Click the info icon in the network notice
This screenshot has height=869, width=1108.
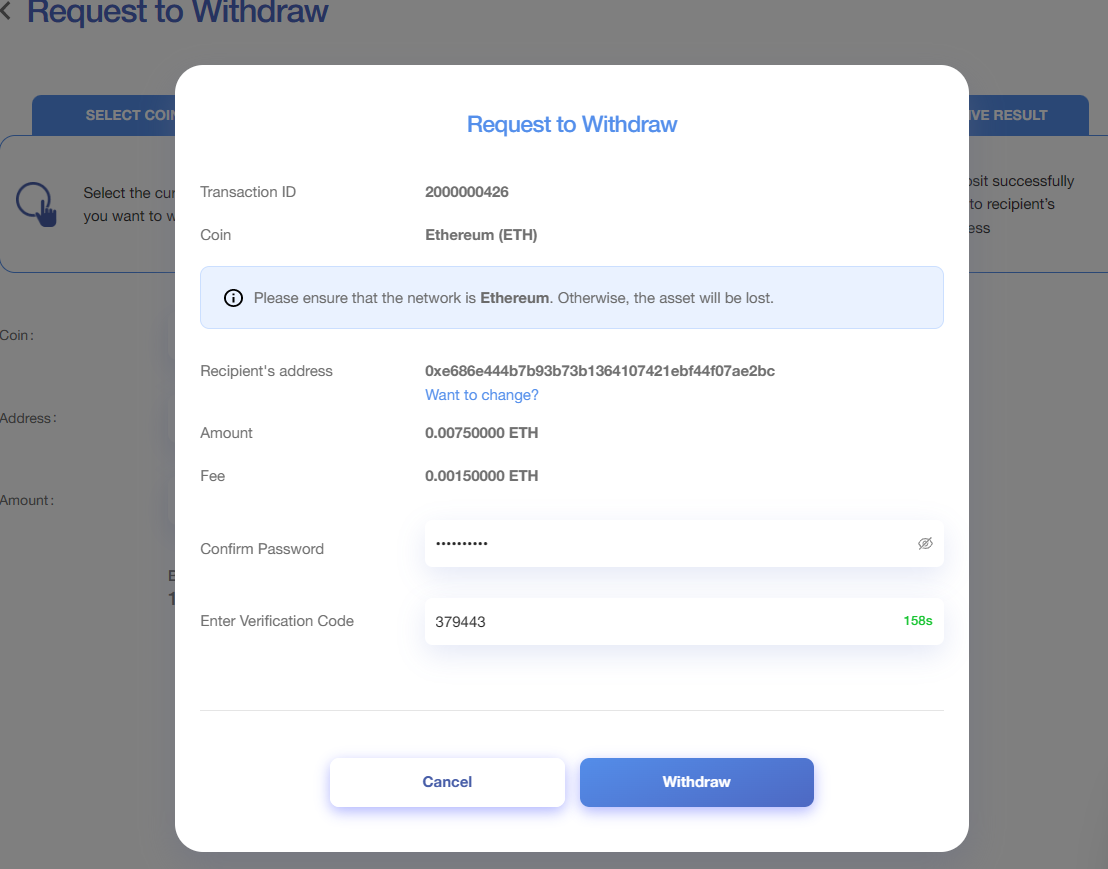[233, 298]
